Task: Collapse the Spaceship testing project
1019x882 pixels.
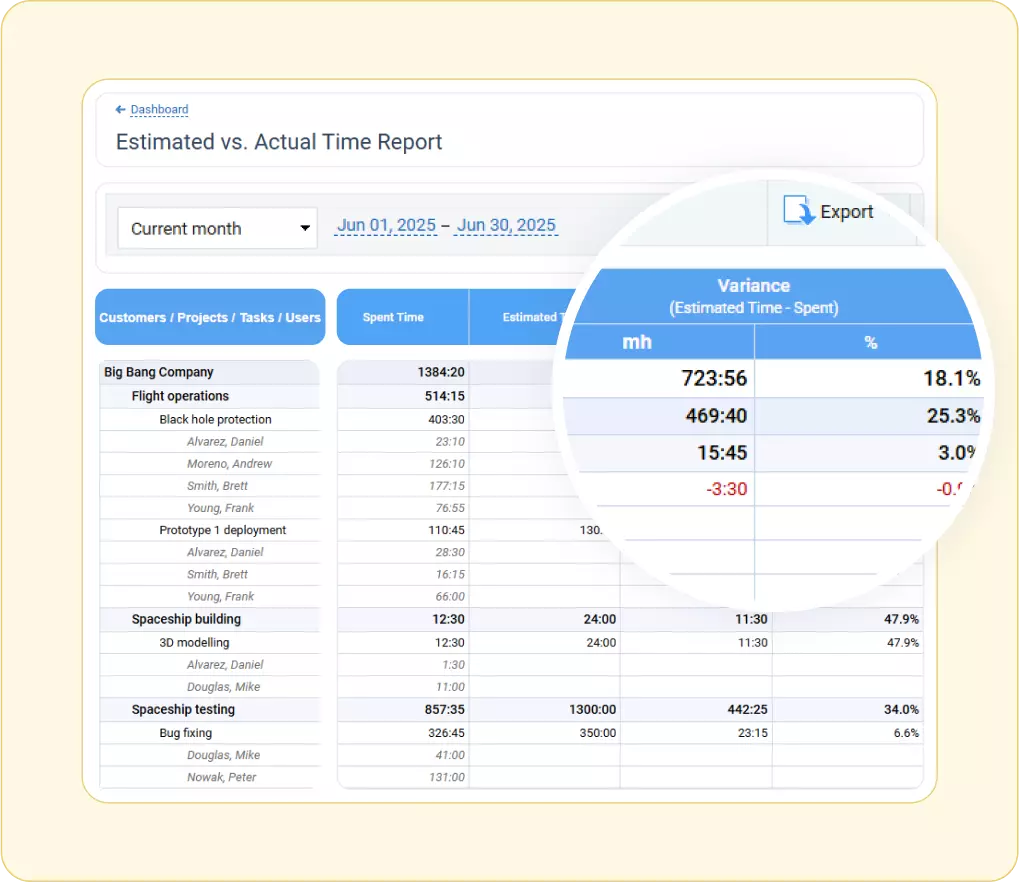Action: pos(183,709)
